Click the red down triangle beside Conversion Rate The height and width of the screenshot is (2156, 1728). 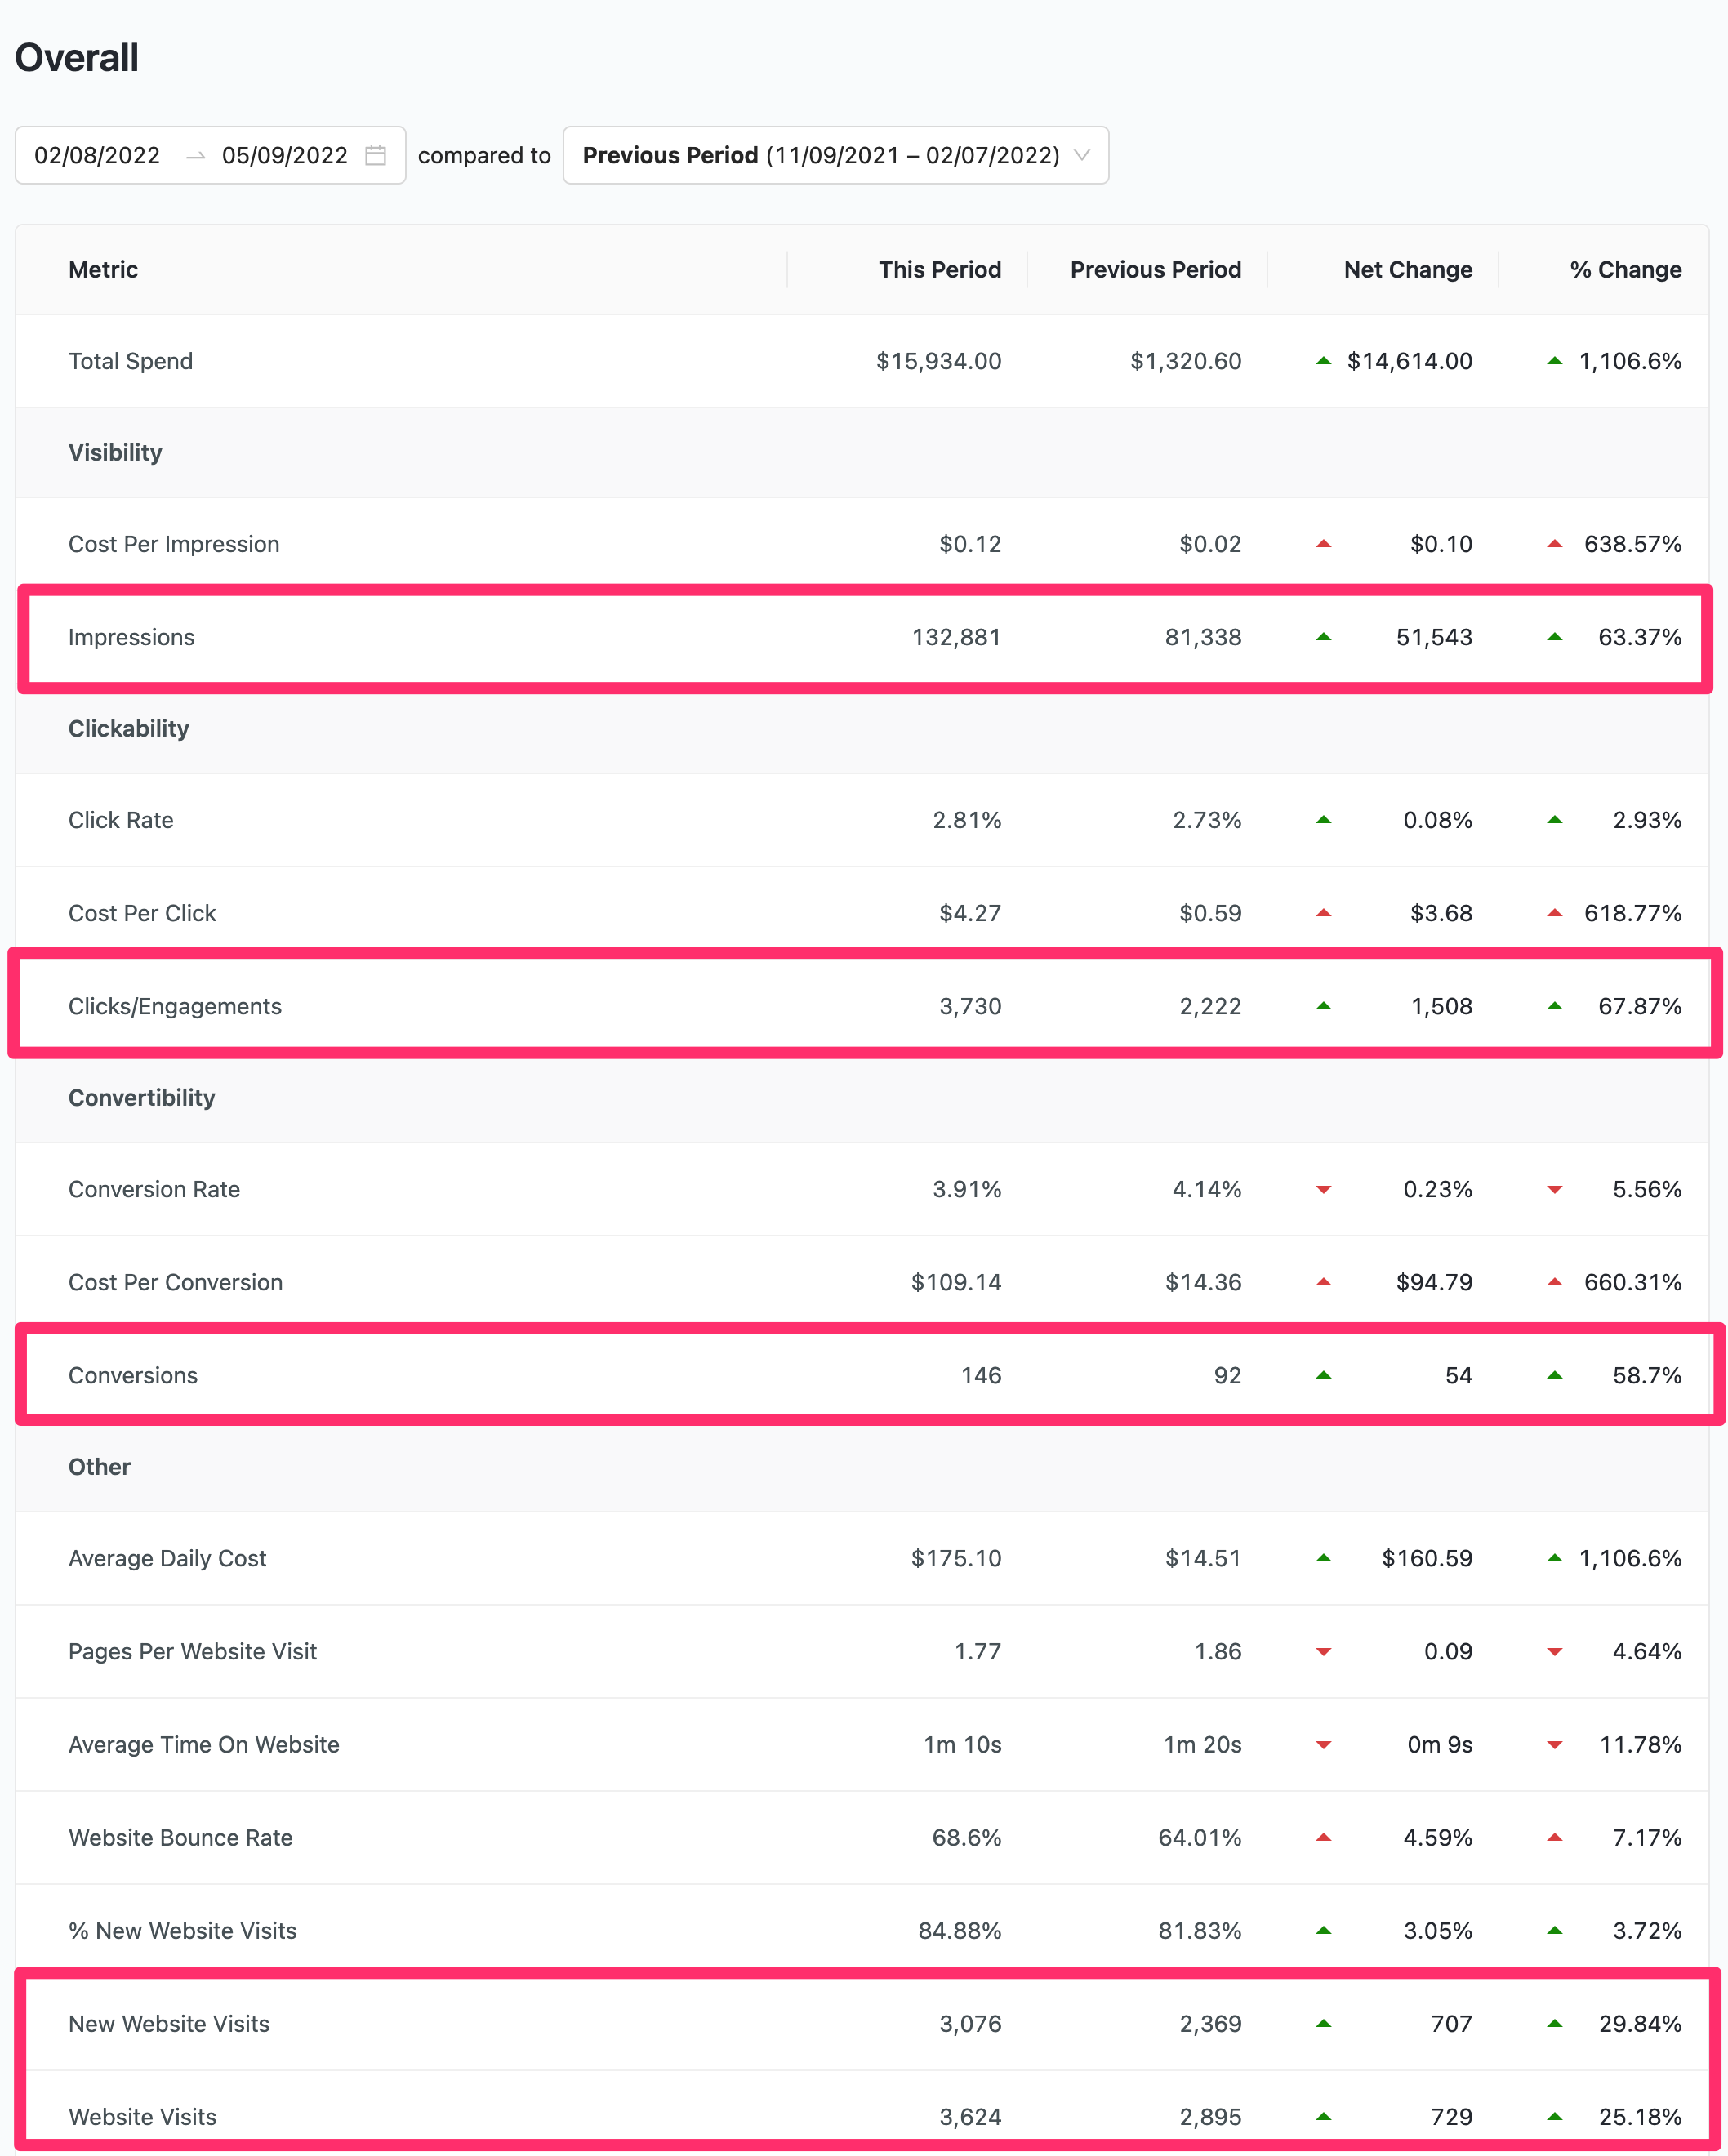[x=1322, y=1189]
